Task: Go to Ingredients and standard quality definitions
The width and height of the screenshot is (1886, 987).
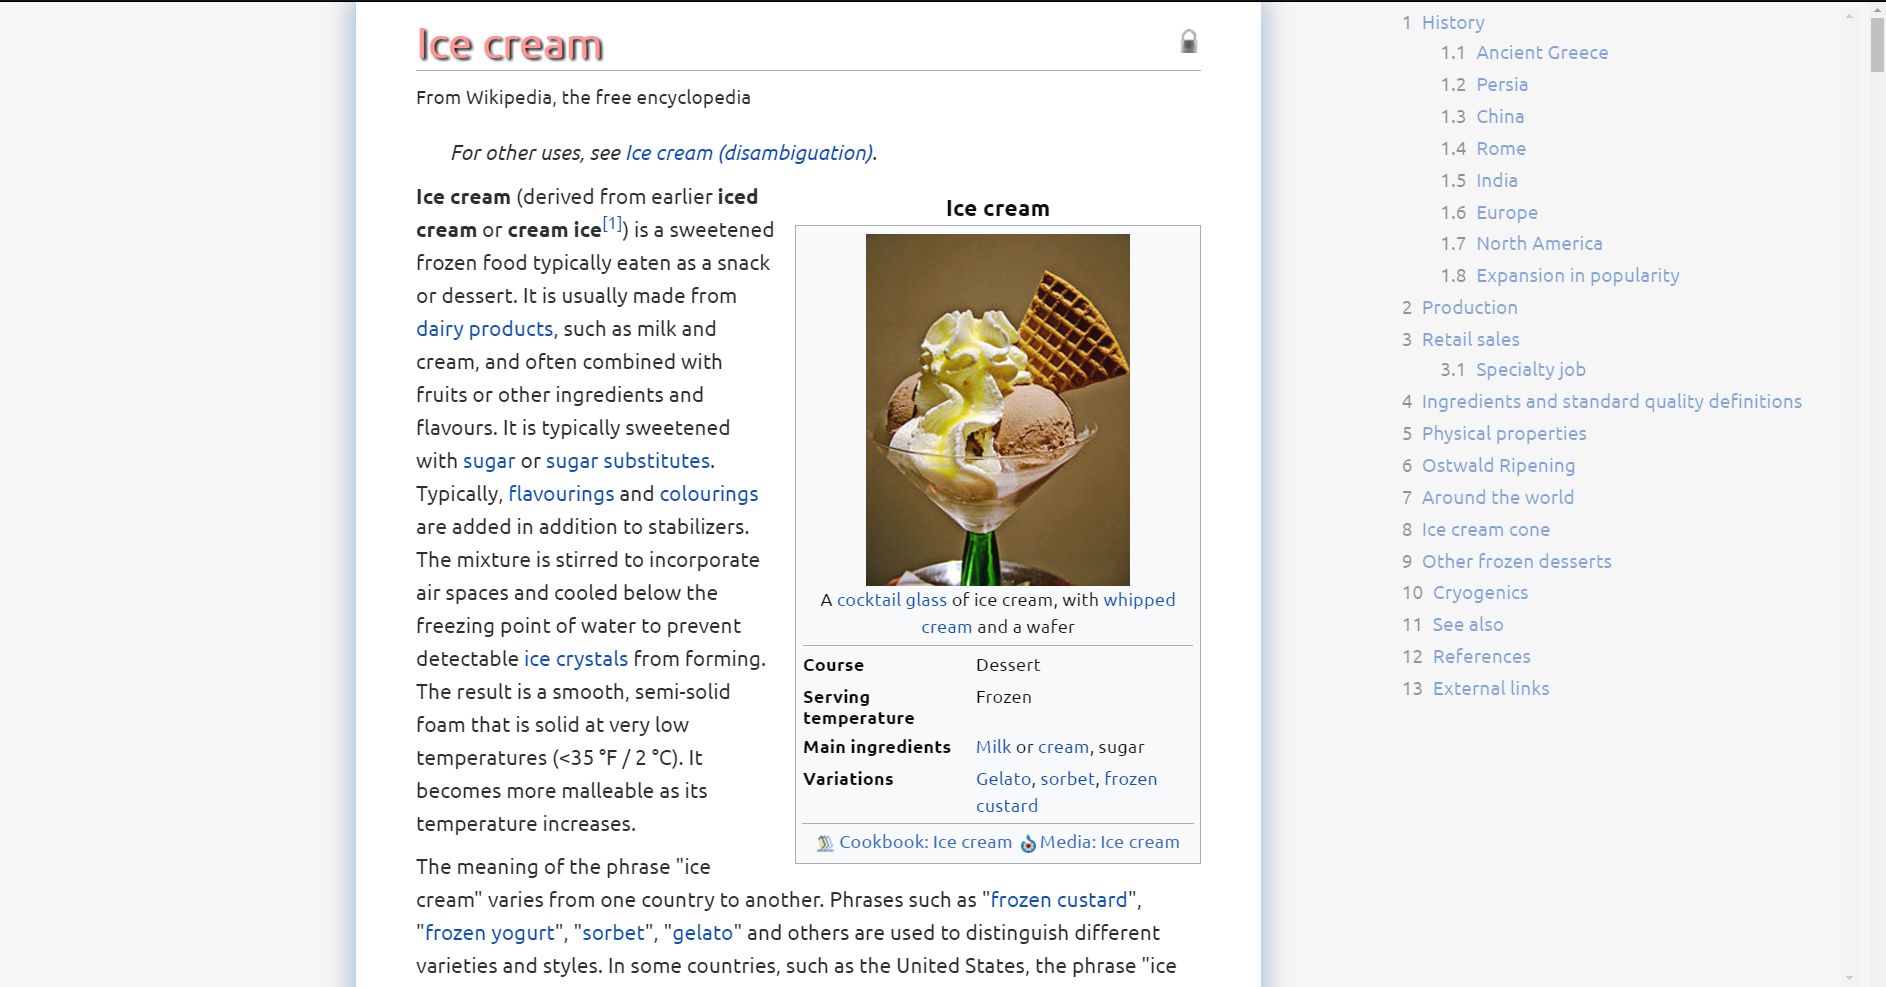Action: (1611, 402)
